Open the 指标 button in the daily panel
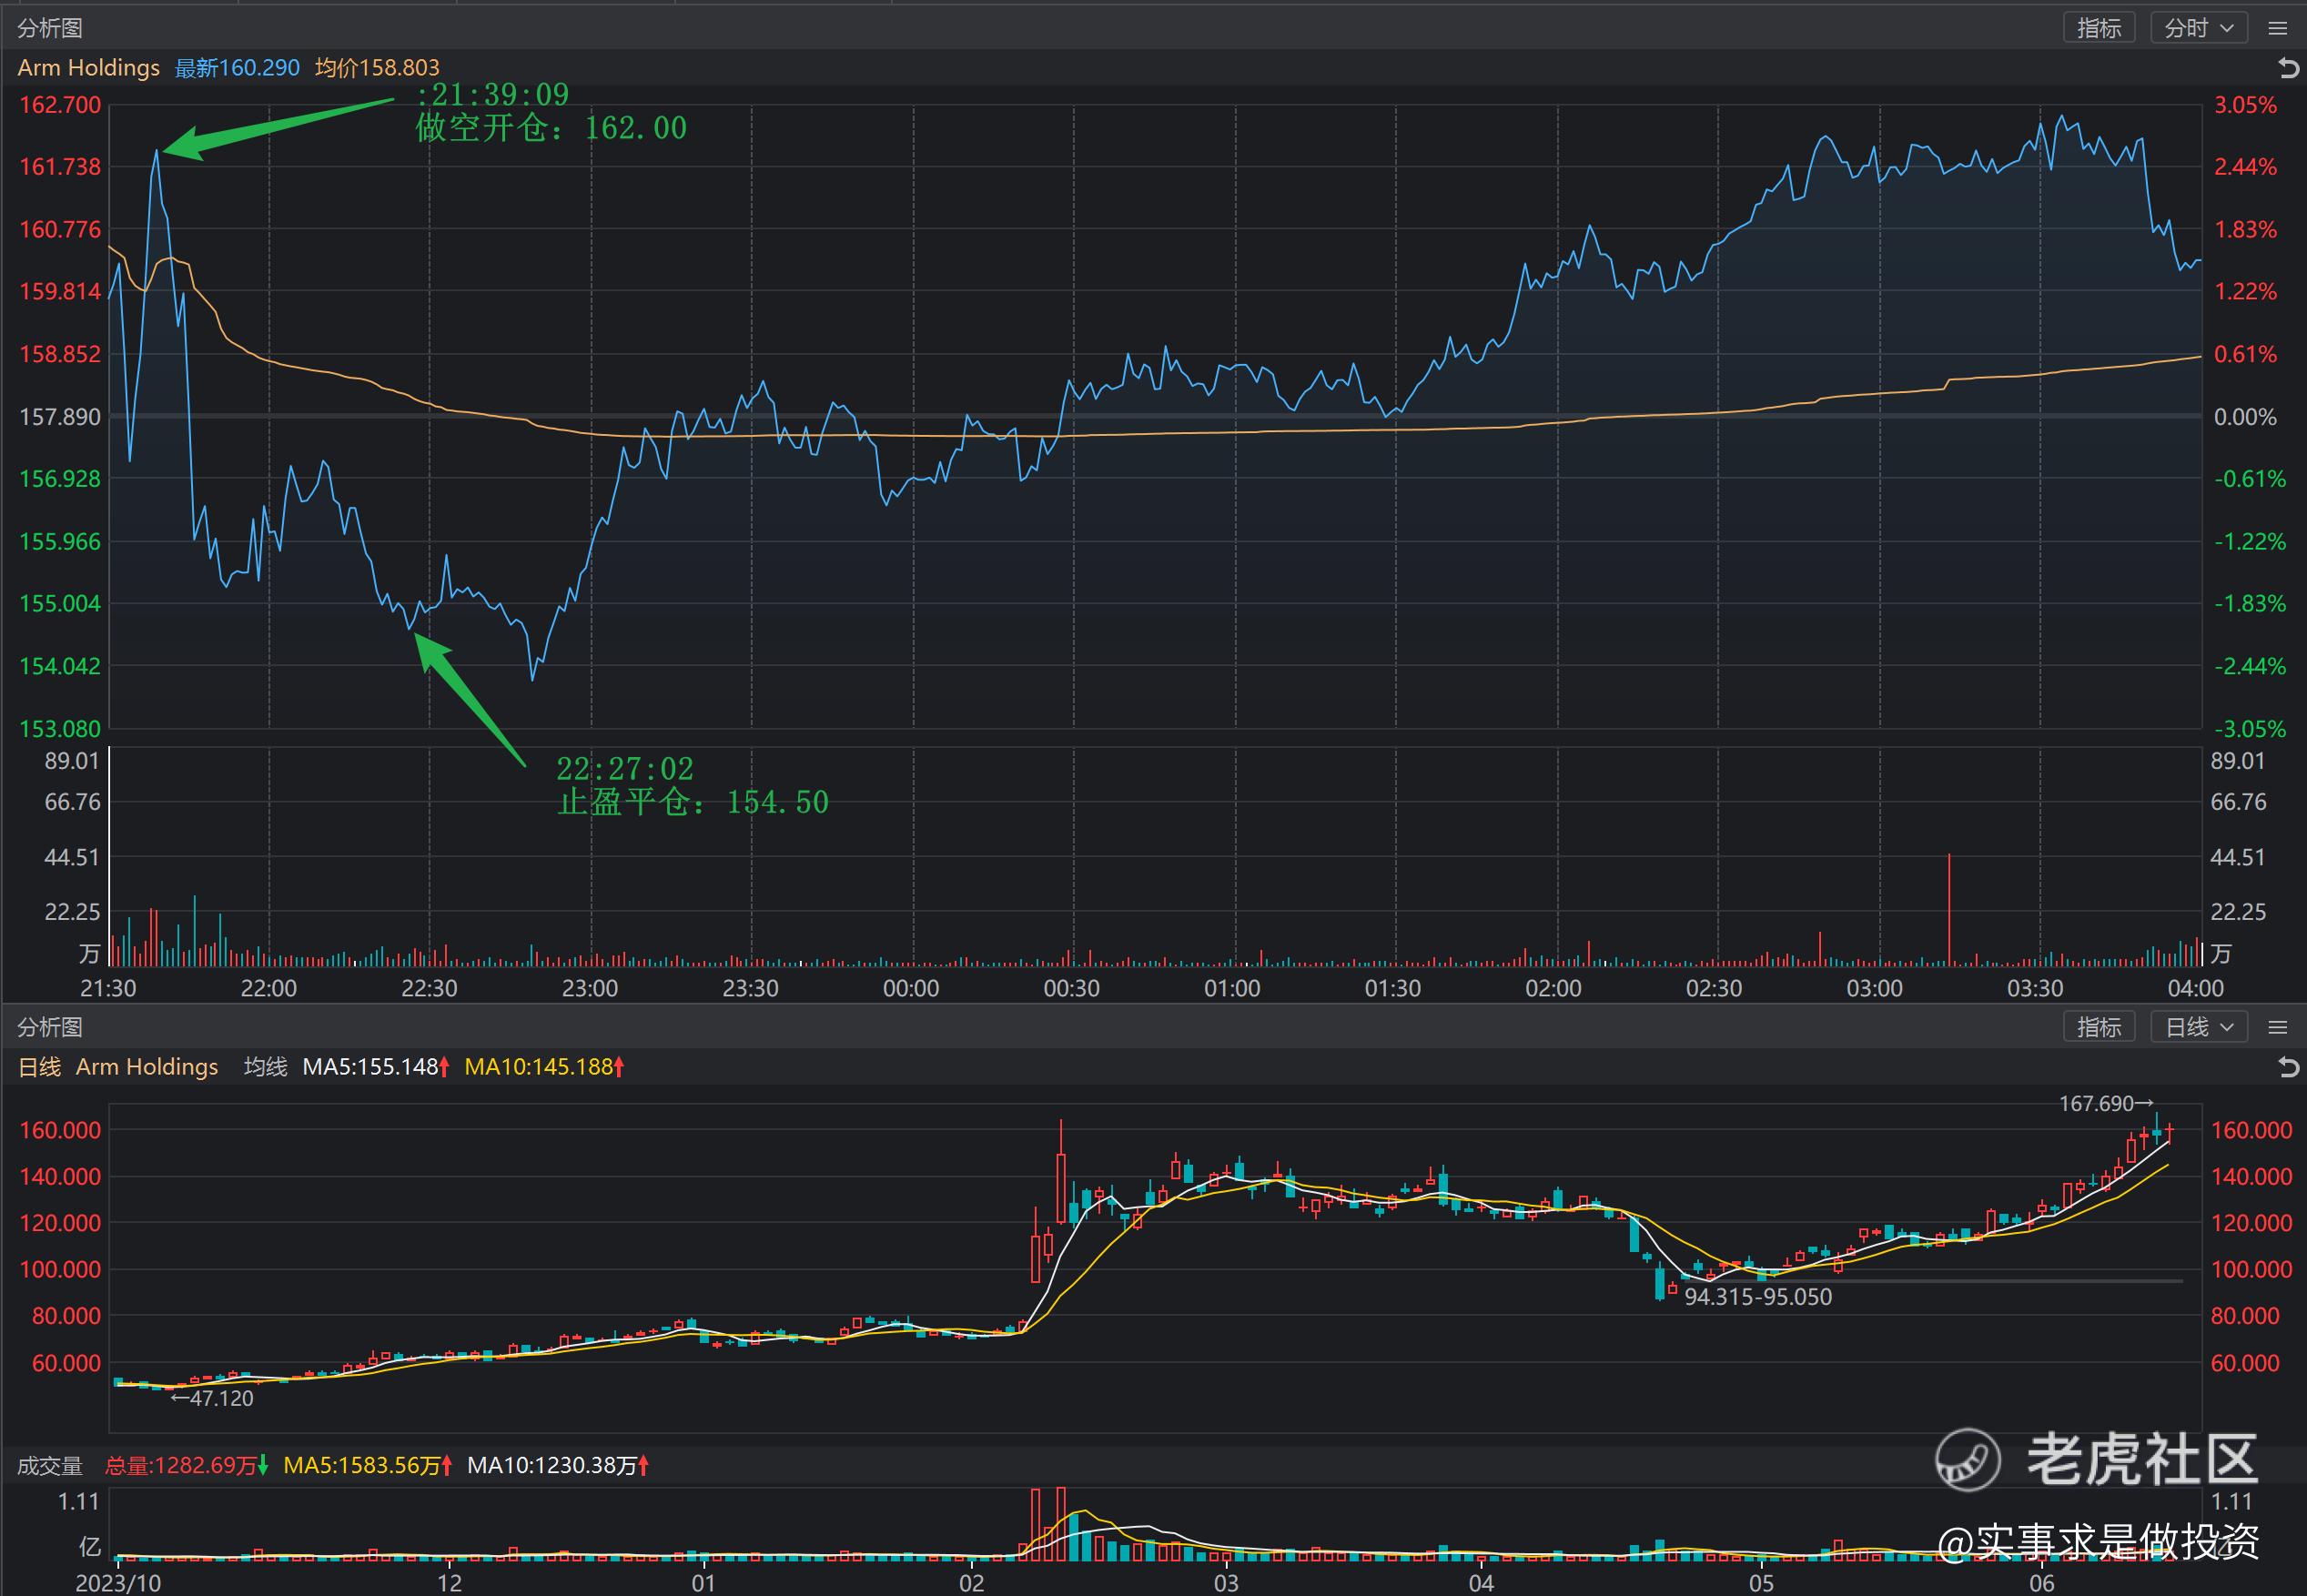The height and width of the screenshot is (1596, 2307). coord(2098,1027)
